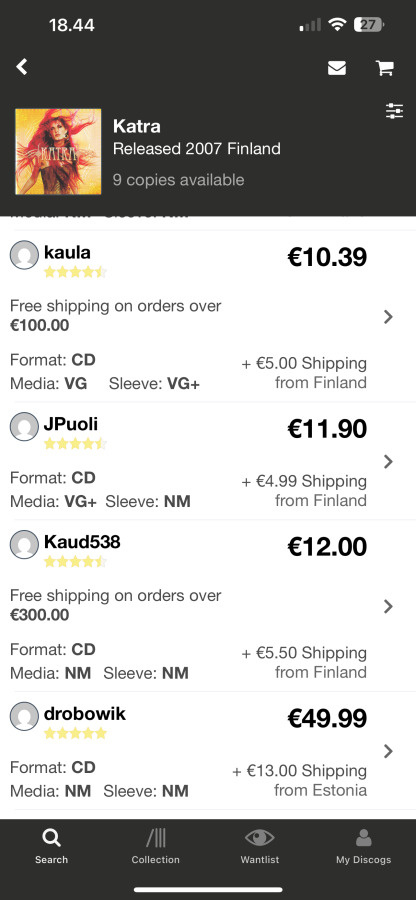Open seller name kaula
This screenshot has height=900, width=416.
pos(67,253)
